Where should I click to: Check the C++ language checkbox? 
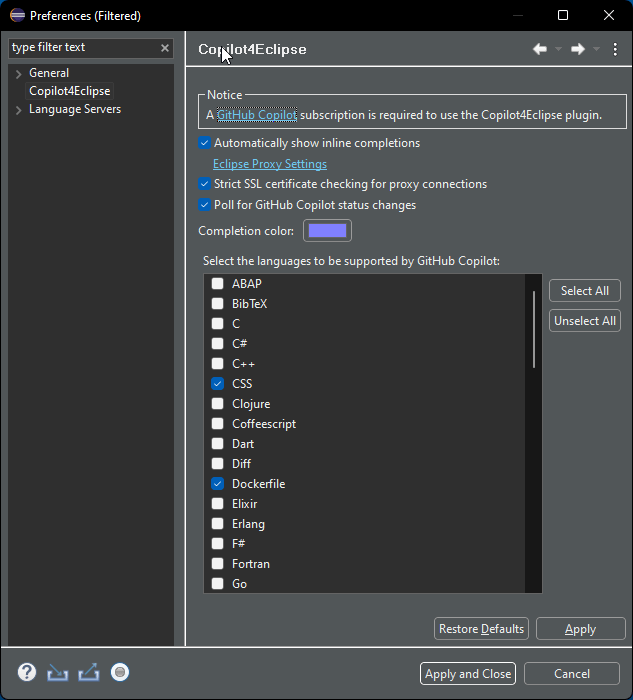pyautogui.click(x=217, y=363)
